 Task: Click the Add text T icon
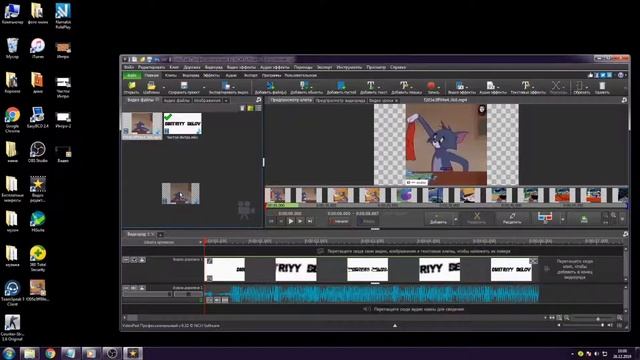click(x=371, y=85)
